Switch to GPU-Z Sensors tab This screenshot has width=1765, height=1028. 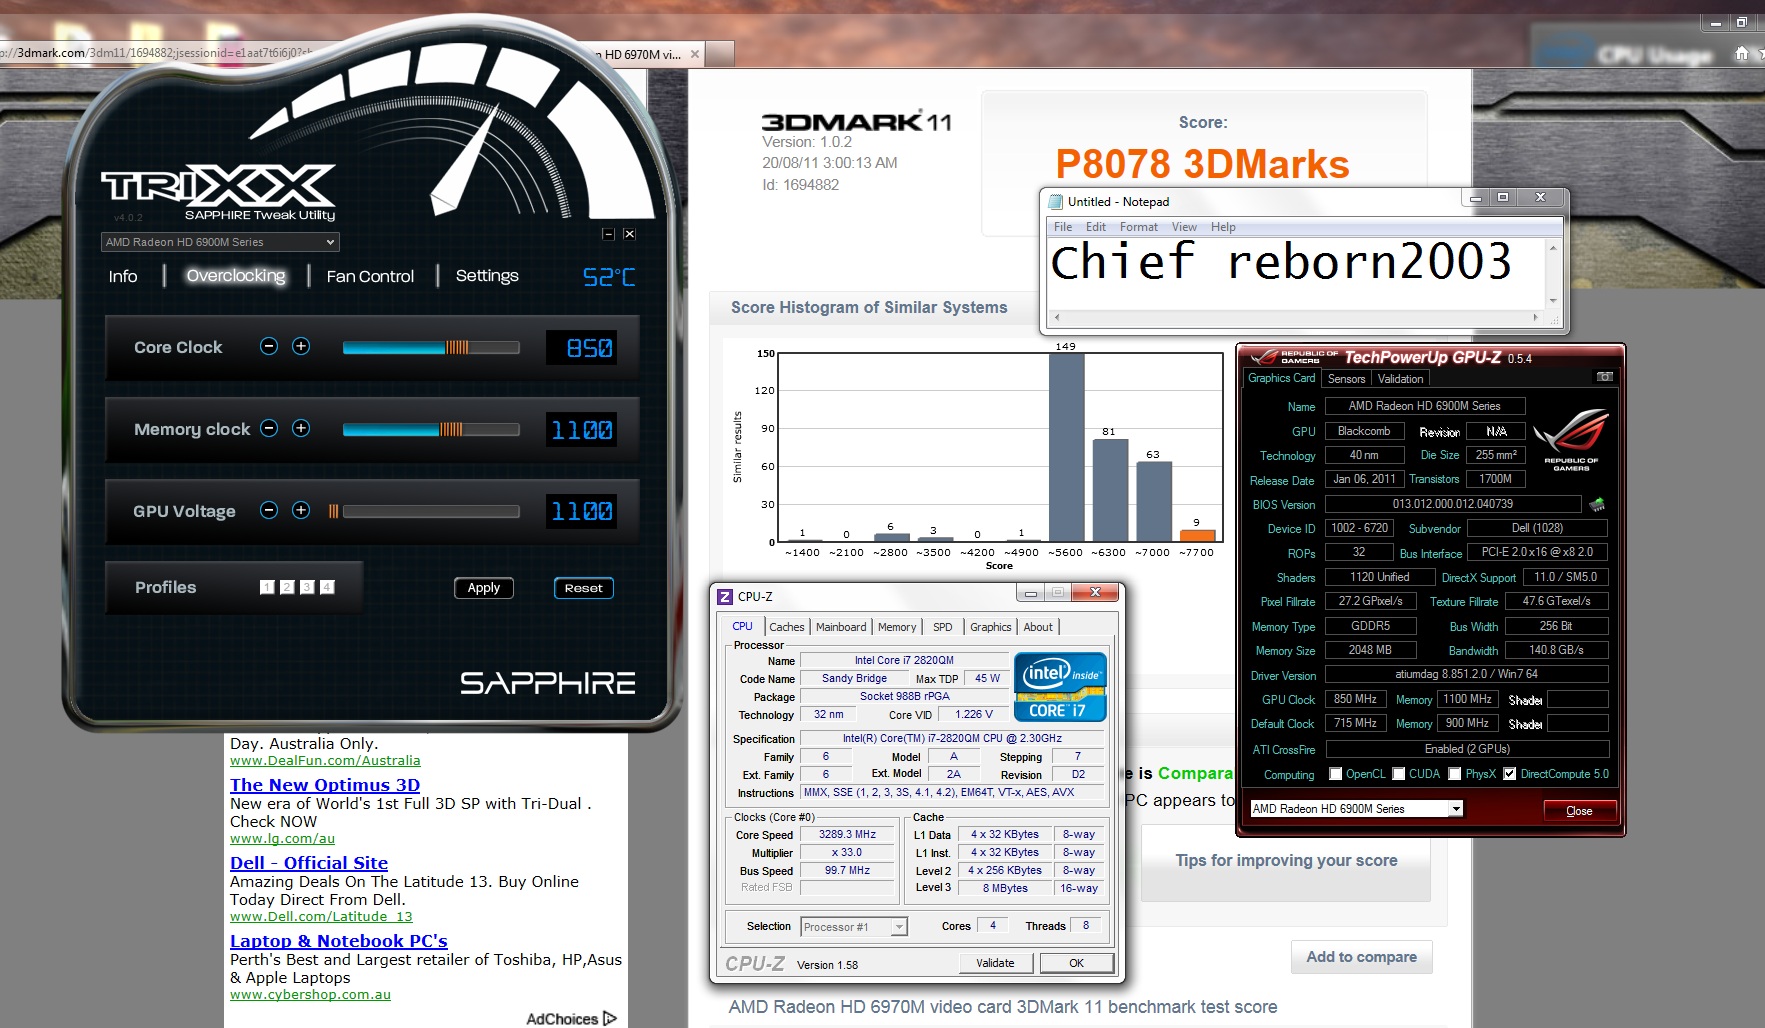tap(1346, 379)
